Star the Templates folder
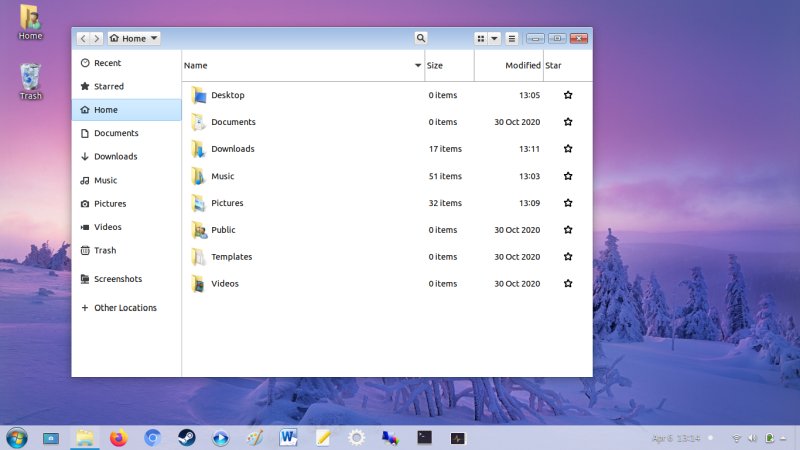 coord(568,257)
